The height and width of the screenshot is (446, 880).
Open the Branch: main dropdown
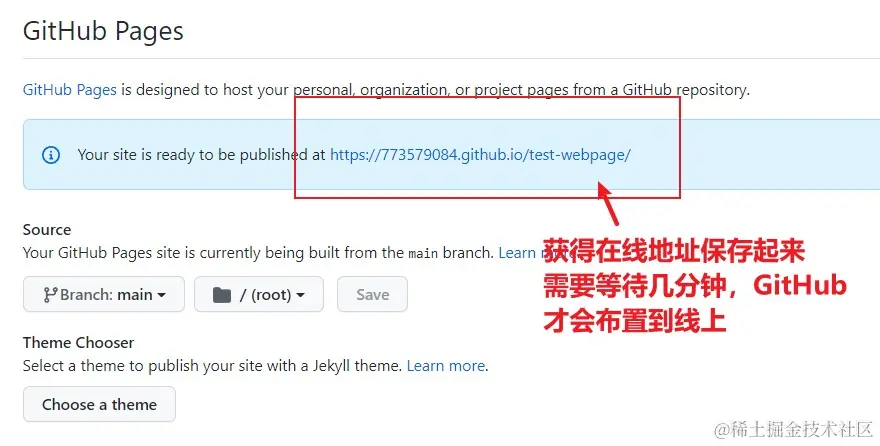[104, 295]
